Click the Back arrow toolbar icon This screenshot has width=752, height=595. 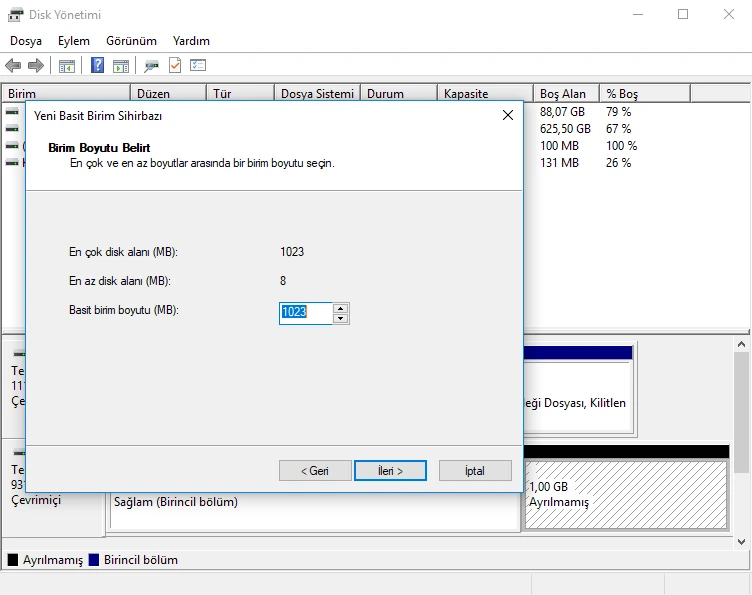[x=13, y=65]
